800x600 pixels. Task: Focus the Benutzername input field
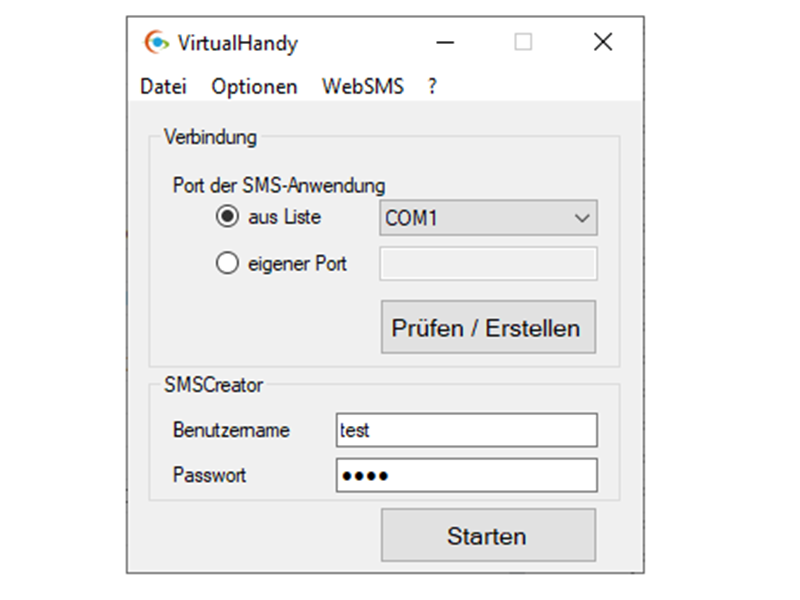[466, 430]
